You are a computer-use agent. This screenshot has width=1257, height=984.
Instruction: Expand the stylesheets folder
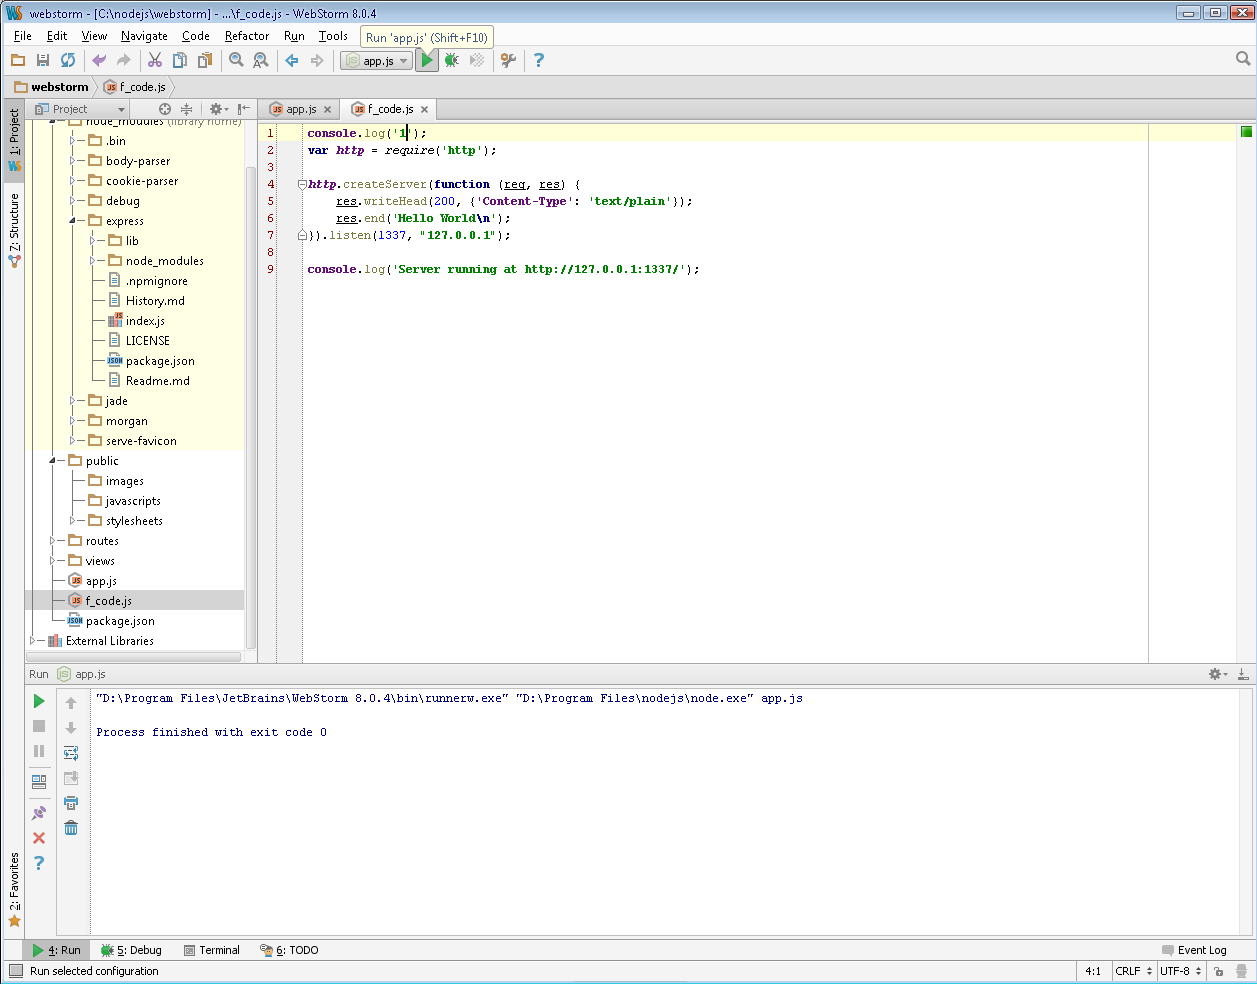[x=73, y=521]
